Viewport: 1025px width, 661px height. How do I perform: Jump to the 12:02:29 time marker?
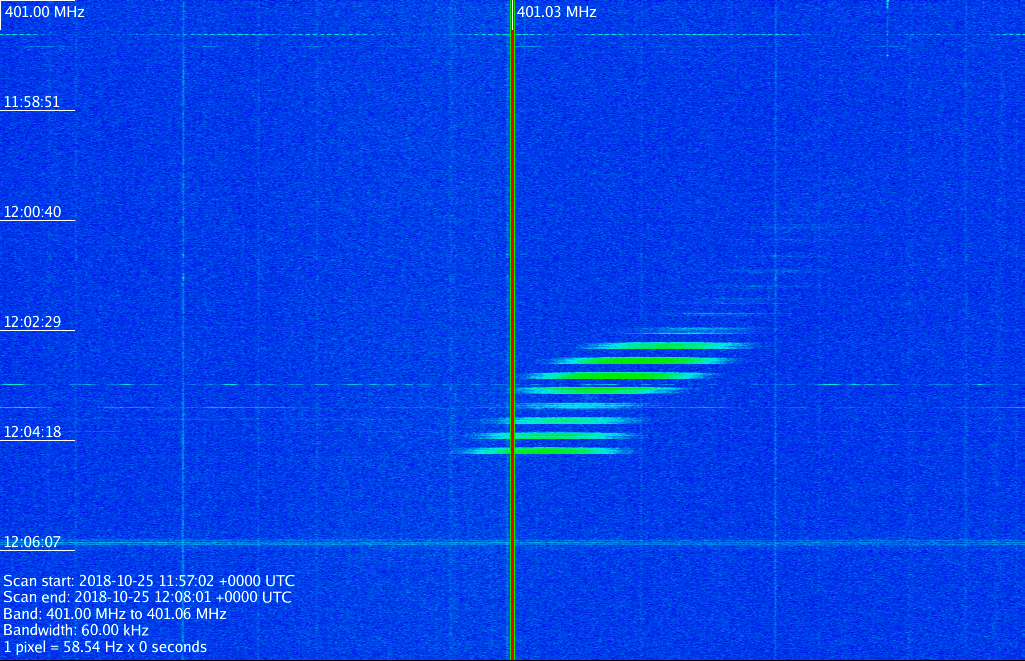(33, 322)
